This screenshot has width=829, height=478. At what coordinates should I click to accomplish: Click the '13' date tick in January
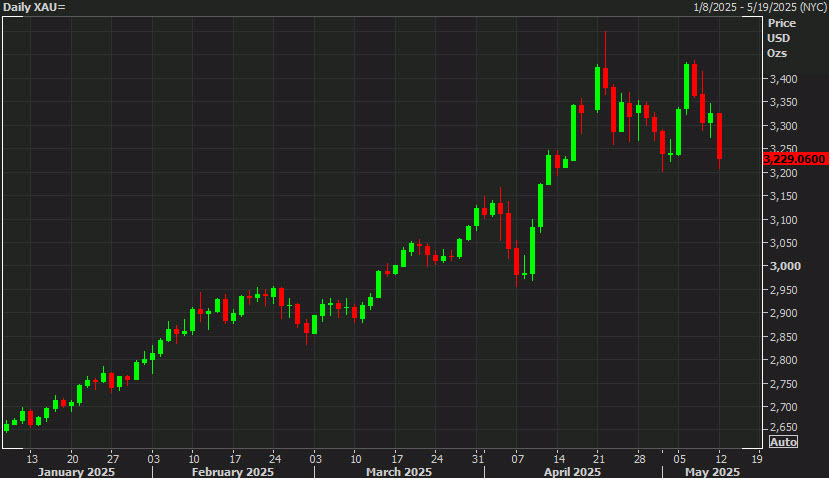(x=32, y=458)
